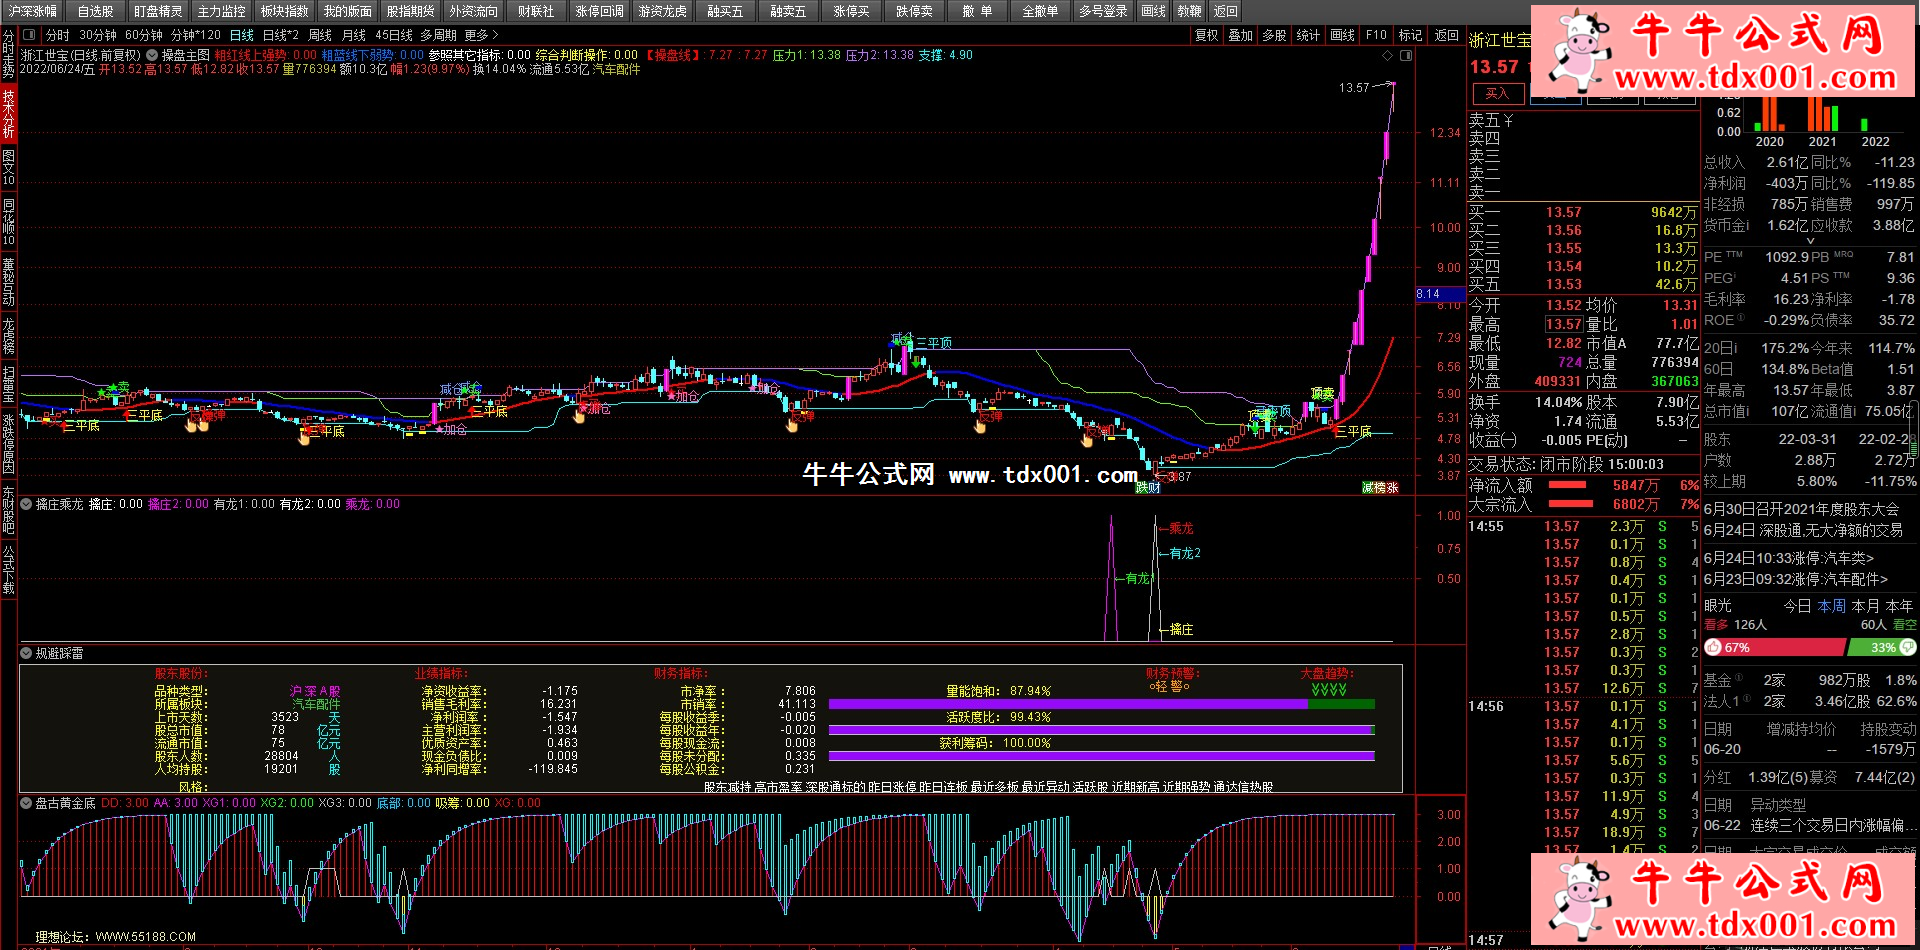Click the 减持涨 tag at chart bottom right
1920x950 pixels.
[1380, 488]
